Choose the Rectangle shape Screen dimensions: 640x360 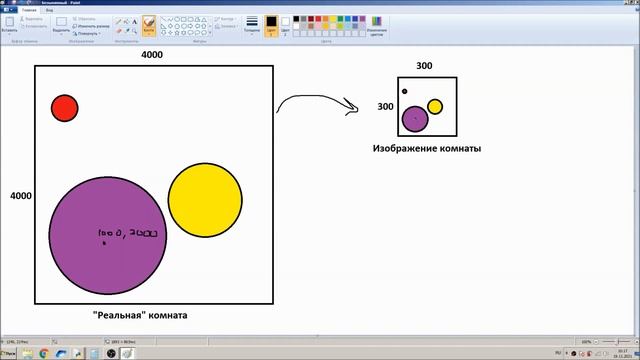[x=184, y=19]
